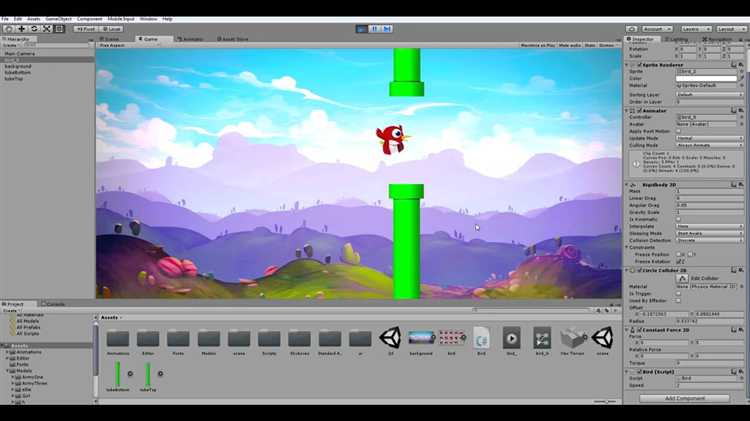Open Circle Collider 2D help icon
Image resolution: width=750 pixels, height=421 pixels.
[x=734, y=270]
